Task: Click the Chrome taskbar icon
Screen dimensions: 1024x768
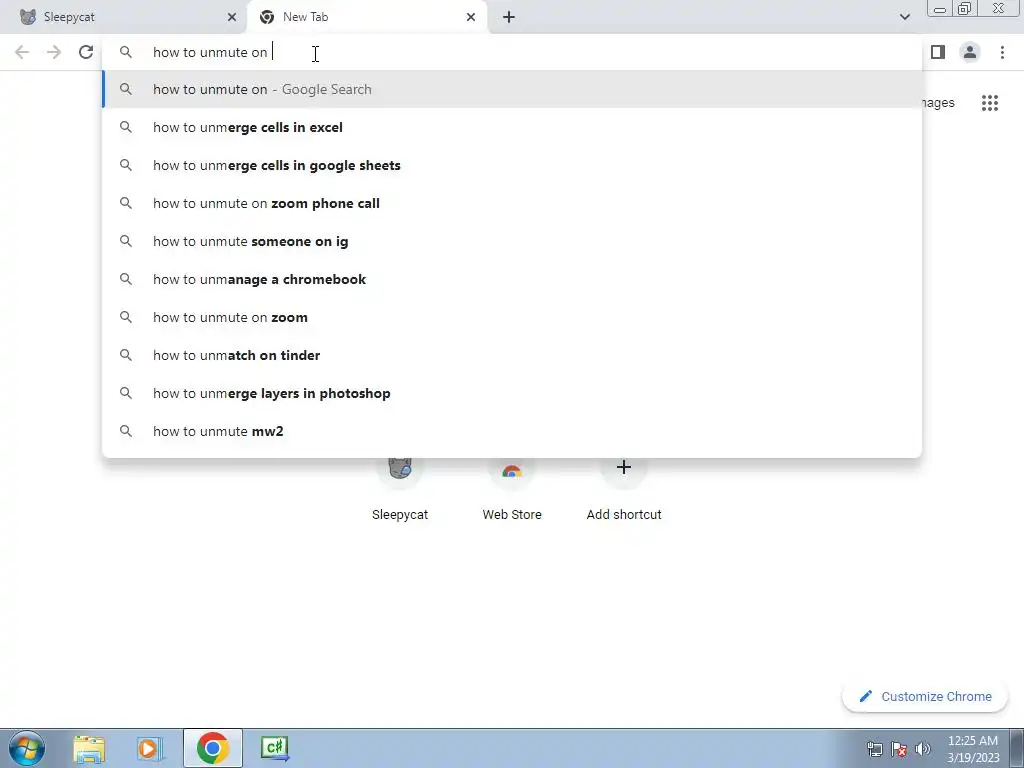Action: tap(212, 748)
